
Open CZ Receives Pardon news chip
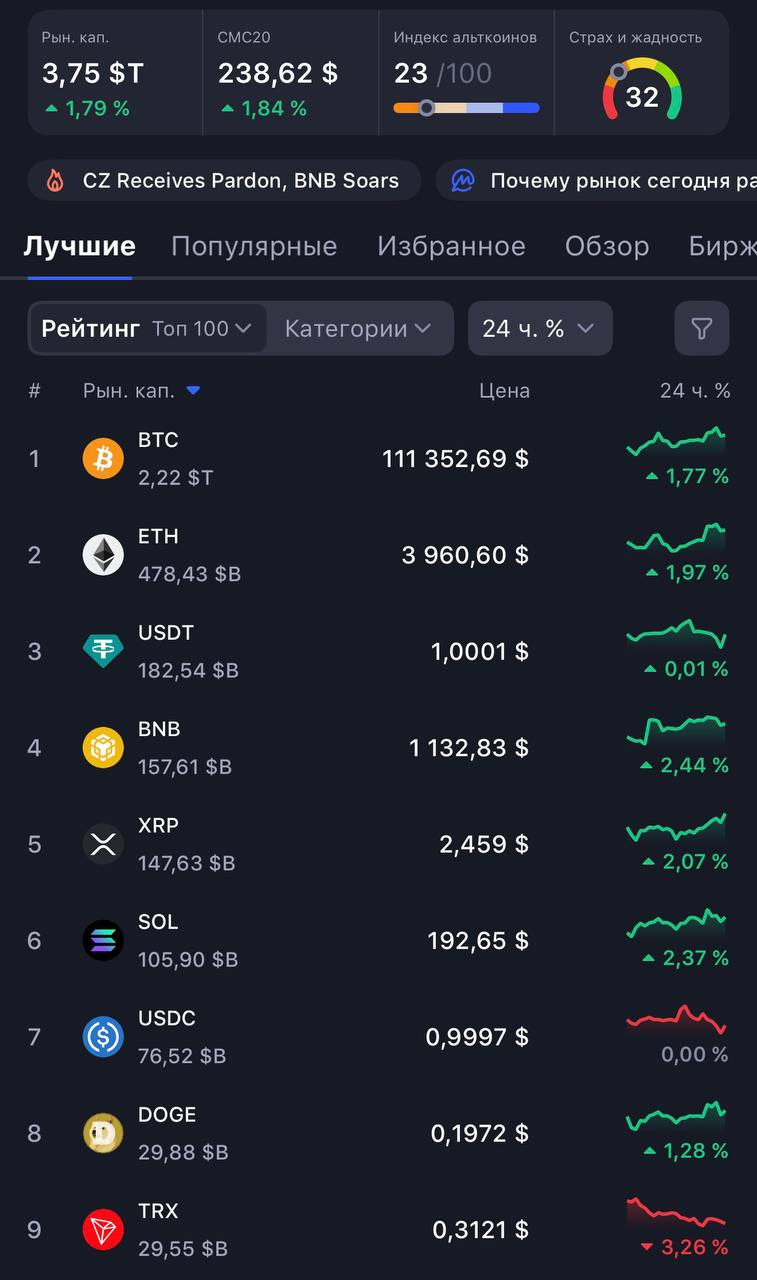[x=223, y=181]
